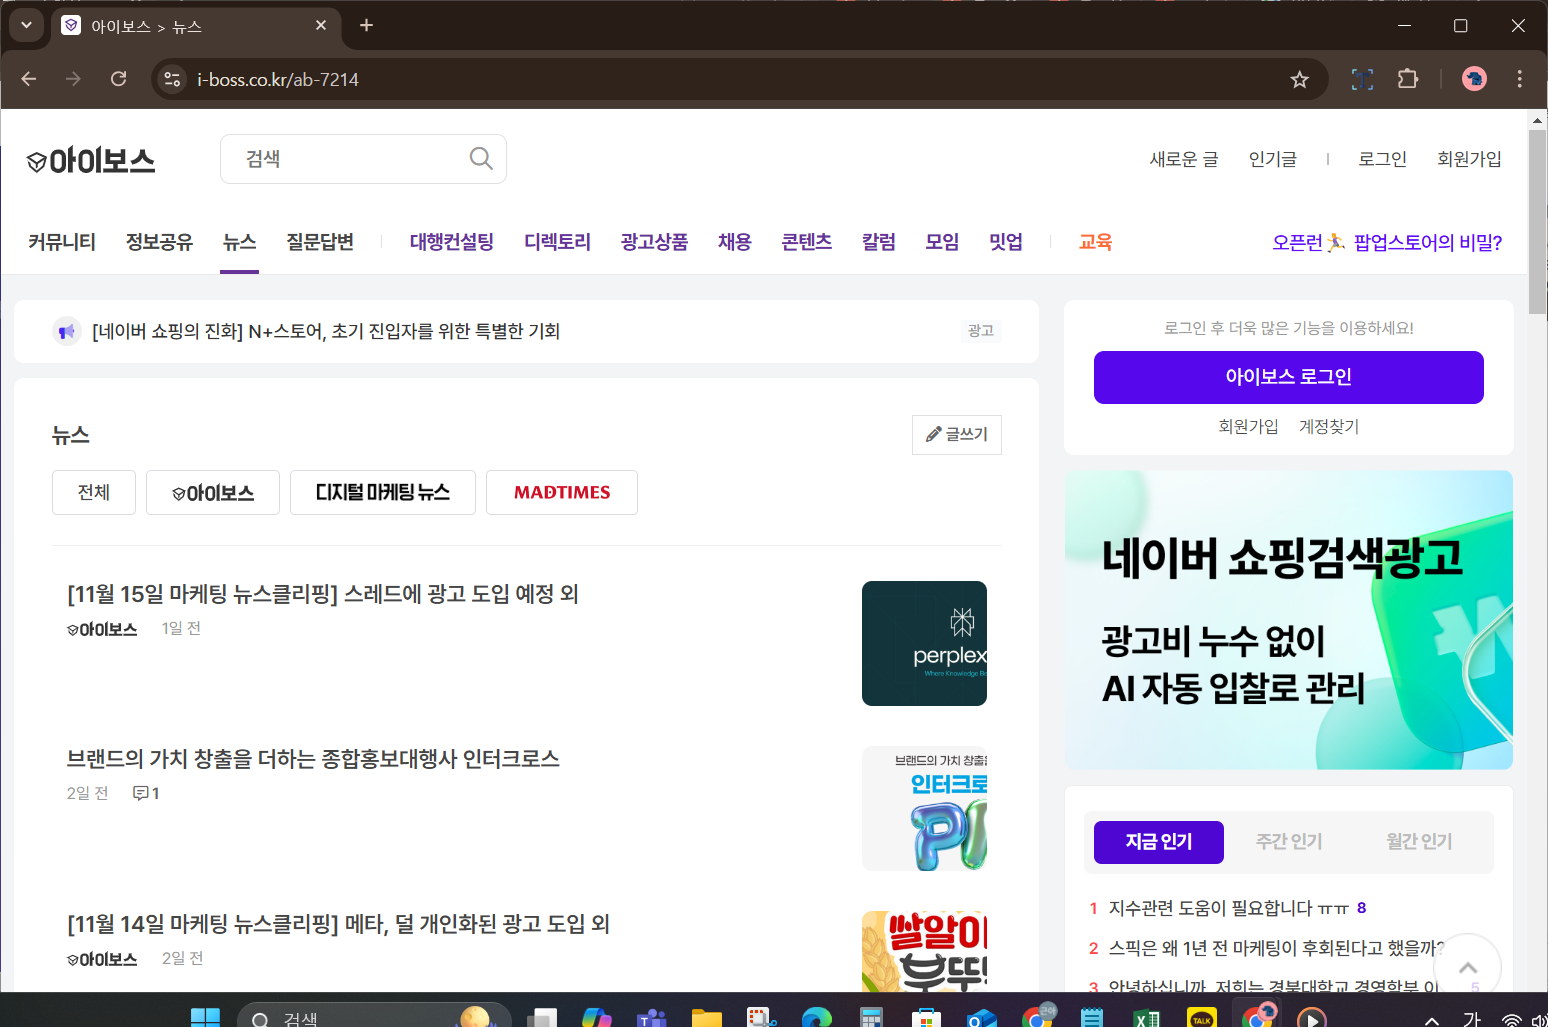This screenshot has height=1027, width=1548.
Task: Open the 회원가입 signup link
Action: tap(1469, 158)
